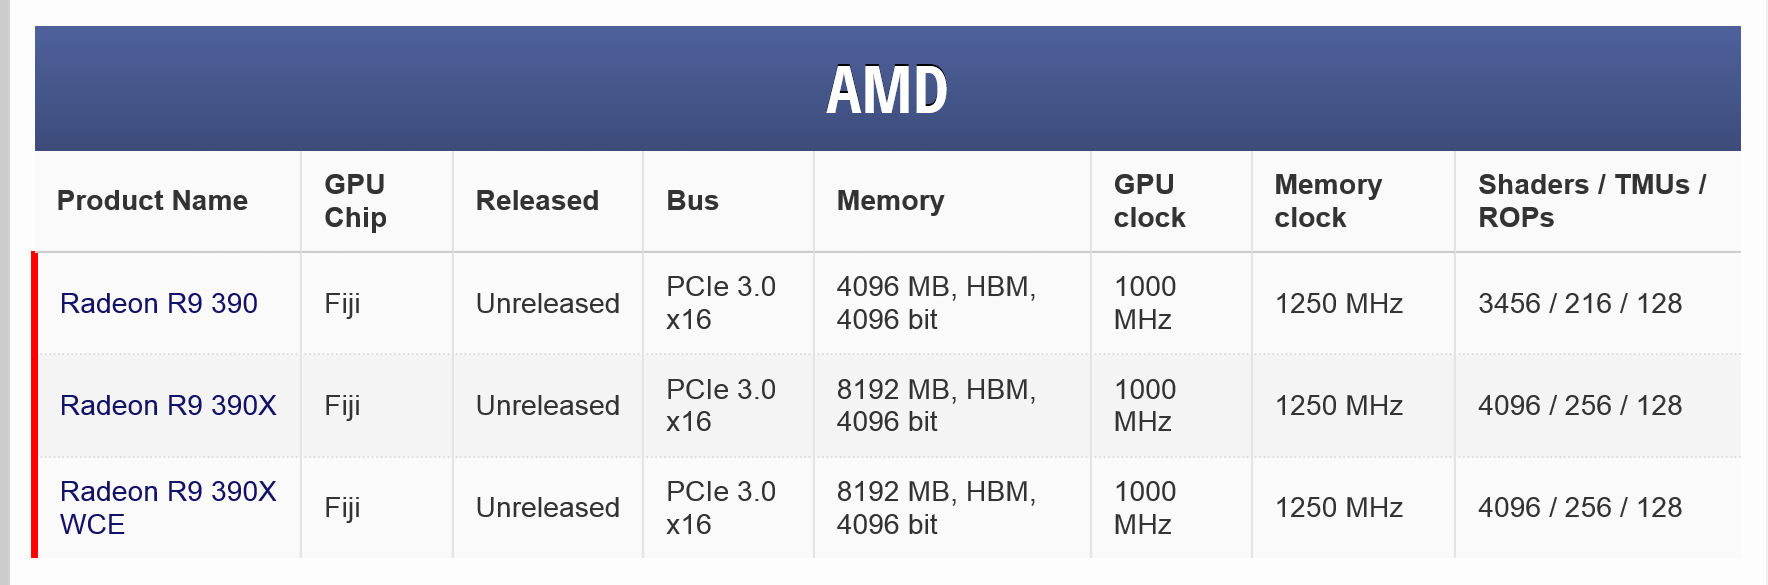Click the Memory column header
Screen dimensions: 1768x585
pos(890,201)
